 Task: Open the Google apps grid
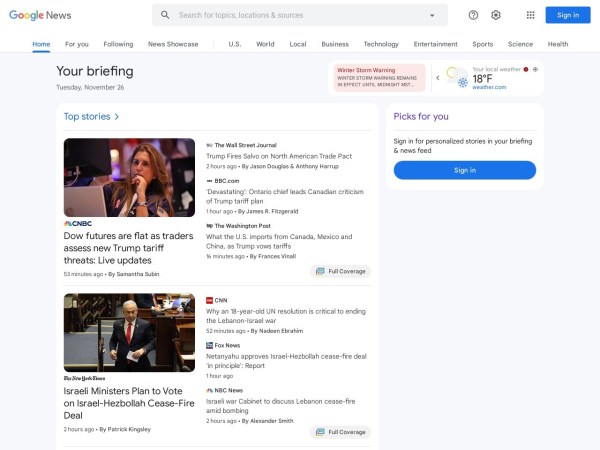click(530, 15)
